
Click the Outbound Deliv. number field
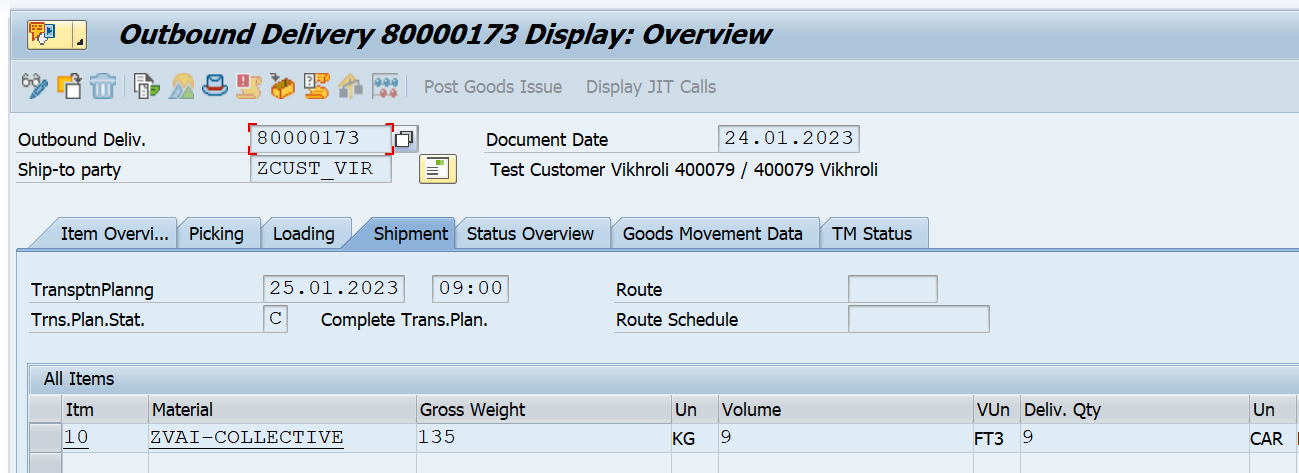320,139
